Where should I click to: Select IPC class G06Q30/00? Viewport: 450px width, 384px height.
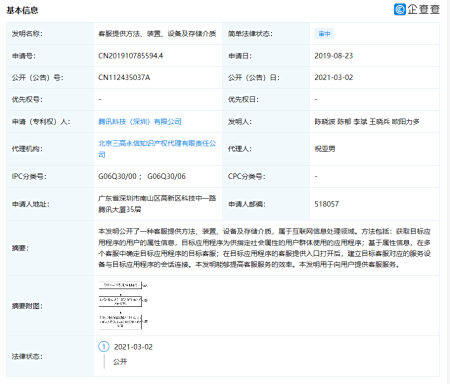pyautogui.click(x=117, y=176)
